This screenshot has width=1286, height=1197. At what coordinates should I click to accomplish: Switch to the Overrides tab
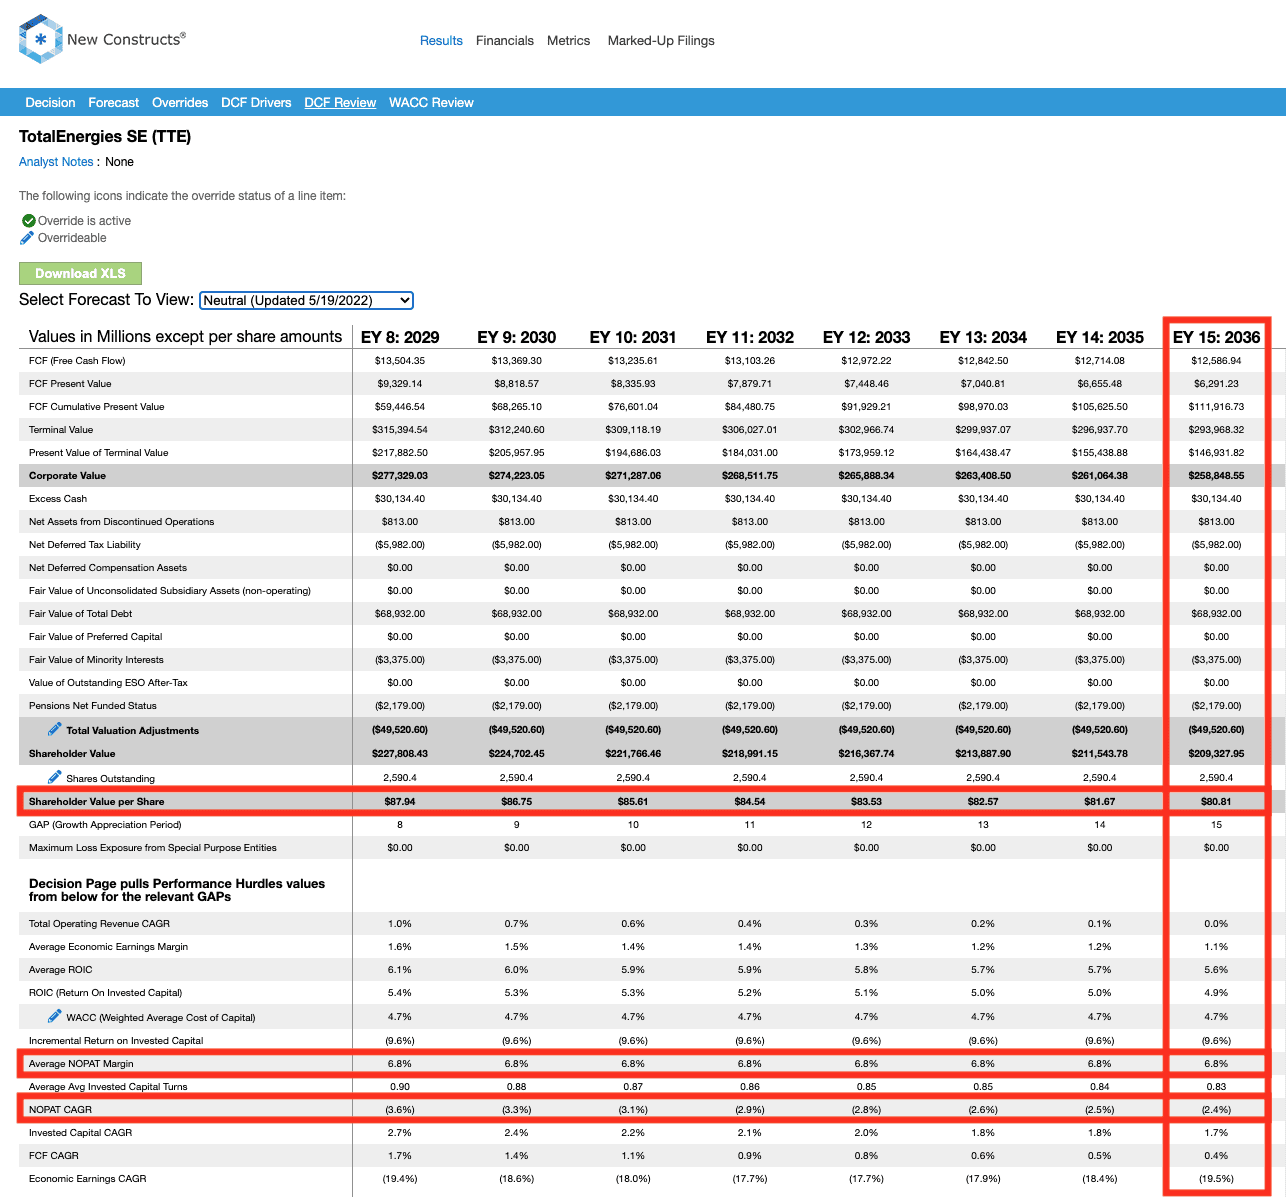(x=180, y=103)
